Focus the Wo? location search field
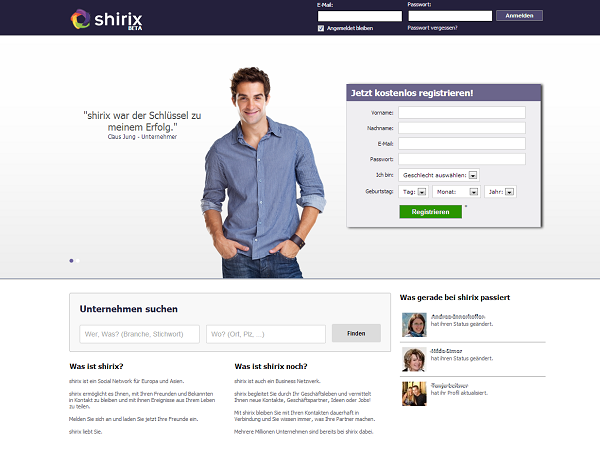The width and height of the screenshot is (600, 454). pyautogui.click(x=266, y=334)
